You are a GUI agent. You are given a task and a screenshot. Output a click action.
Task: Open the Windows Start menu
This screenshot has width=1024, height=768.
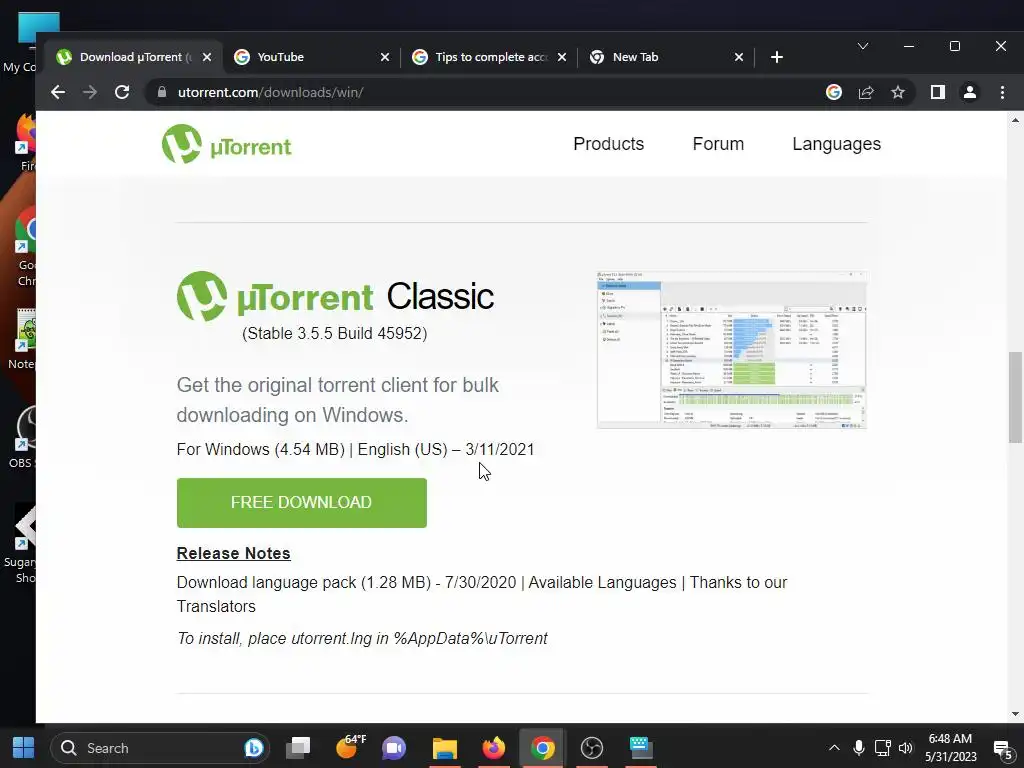pos(24,748)
